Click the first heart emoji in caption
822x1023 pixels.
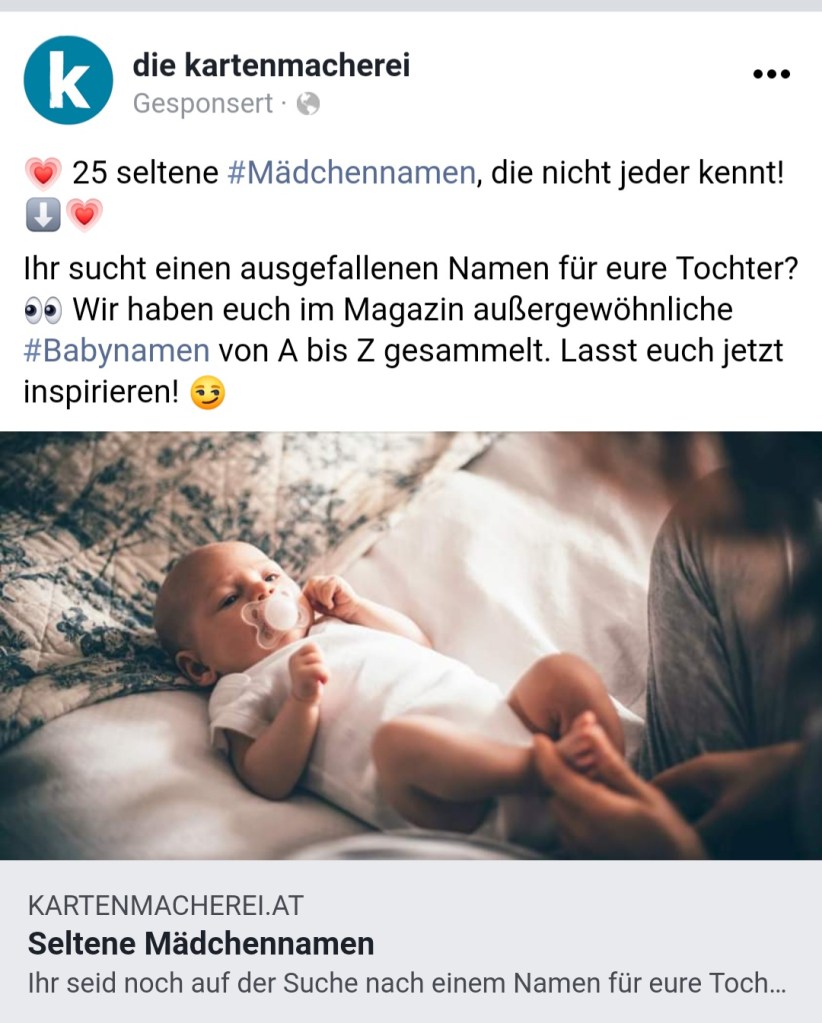[x=43, y=174]
